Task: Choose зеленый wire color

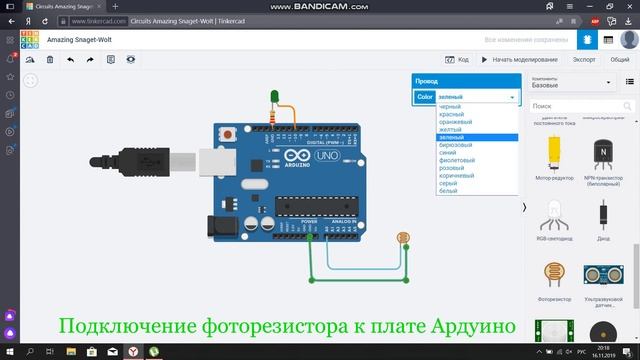Action: click(477, 137)
